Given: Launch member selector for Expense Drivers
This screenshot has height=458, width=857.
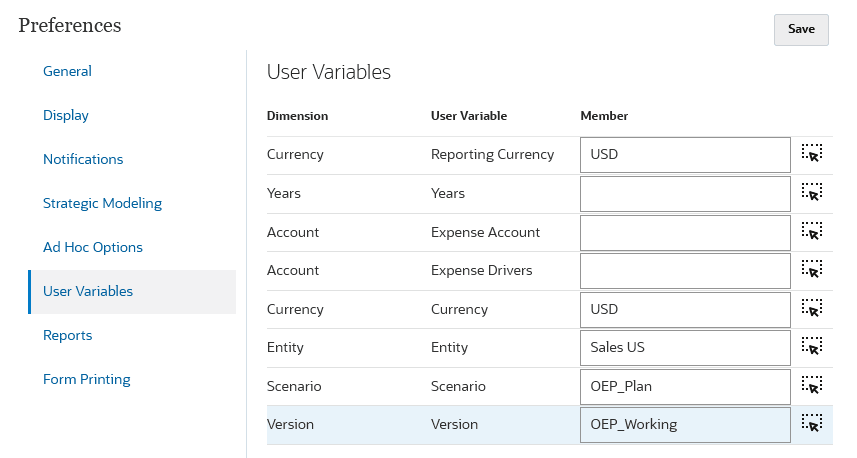Looking at the screenshot, I should point(812,269).
